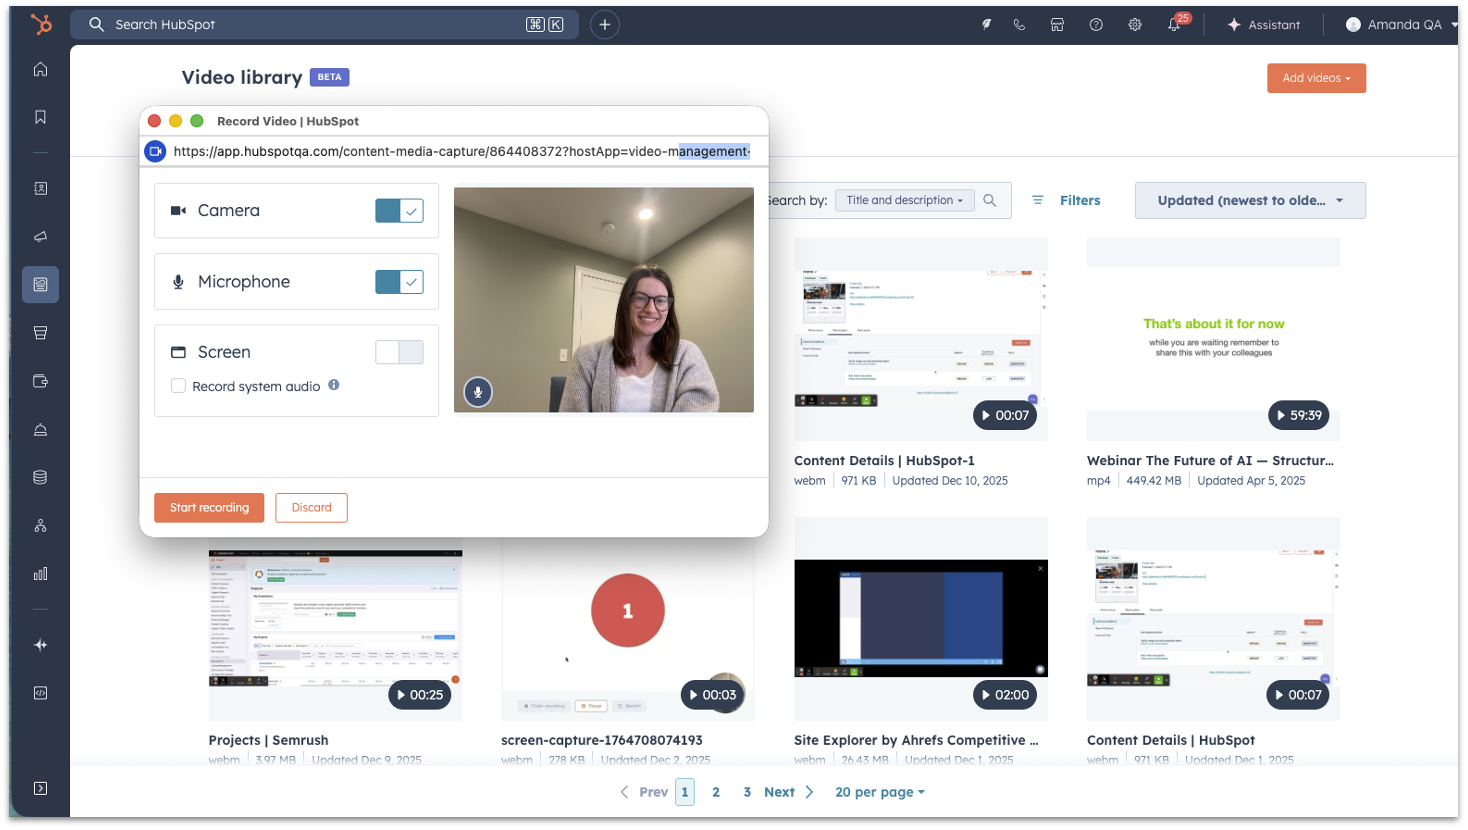The height and width of the screenshot is (830, 1468).
Task: Open the Assistant button in top bar
Action: coord(1264,25)
